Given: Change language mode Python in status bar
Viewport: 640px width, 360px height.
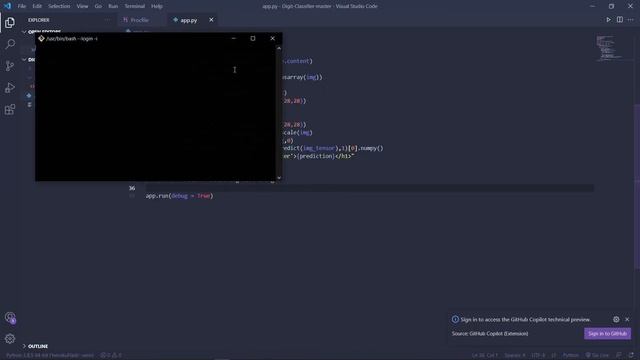Looking at the screenshot, I should point(571,355).
